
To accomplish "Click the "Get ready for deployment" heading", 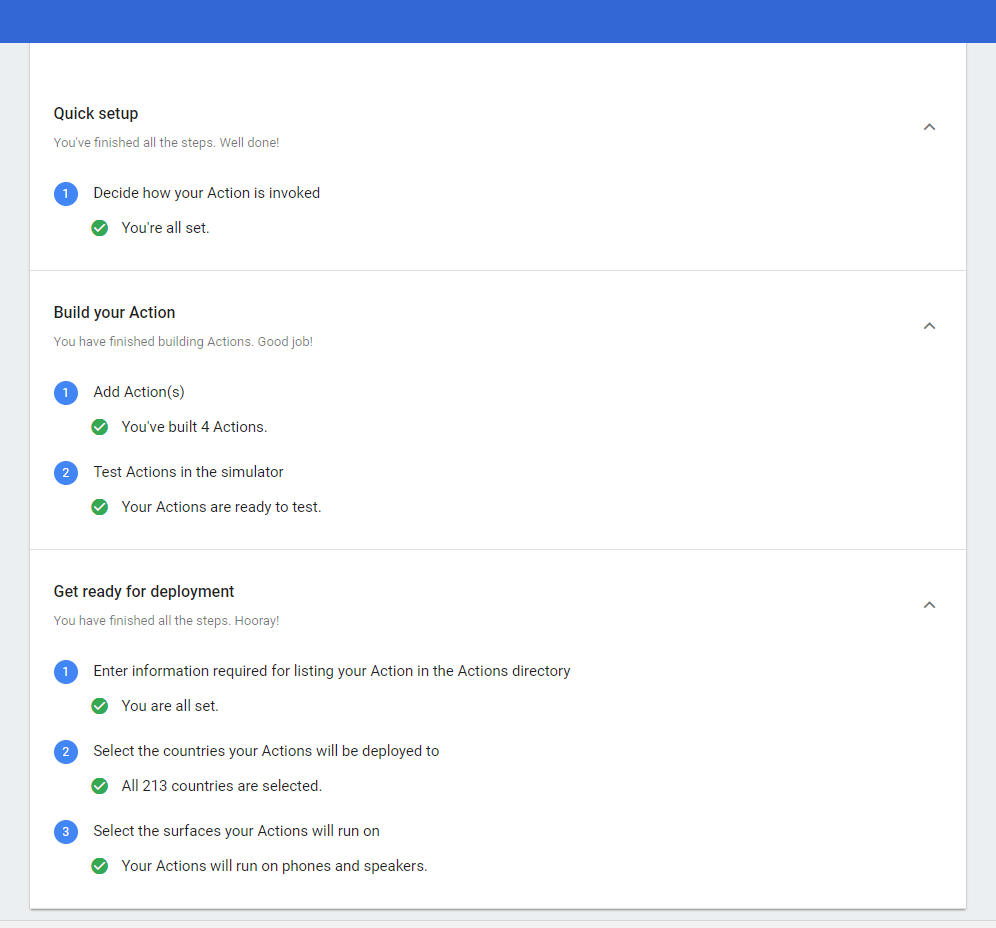I will (x=144, y=592).
